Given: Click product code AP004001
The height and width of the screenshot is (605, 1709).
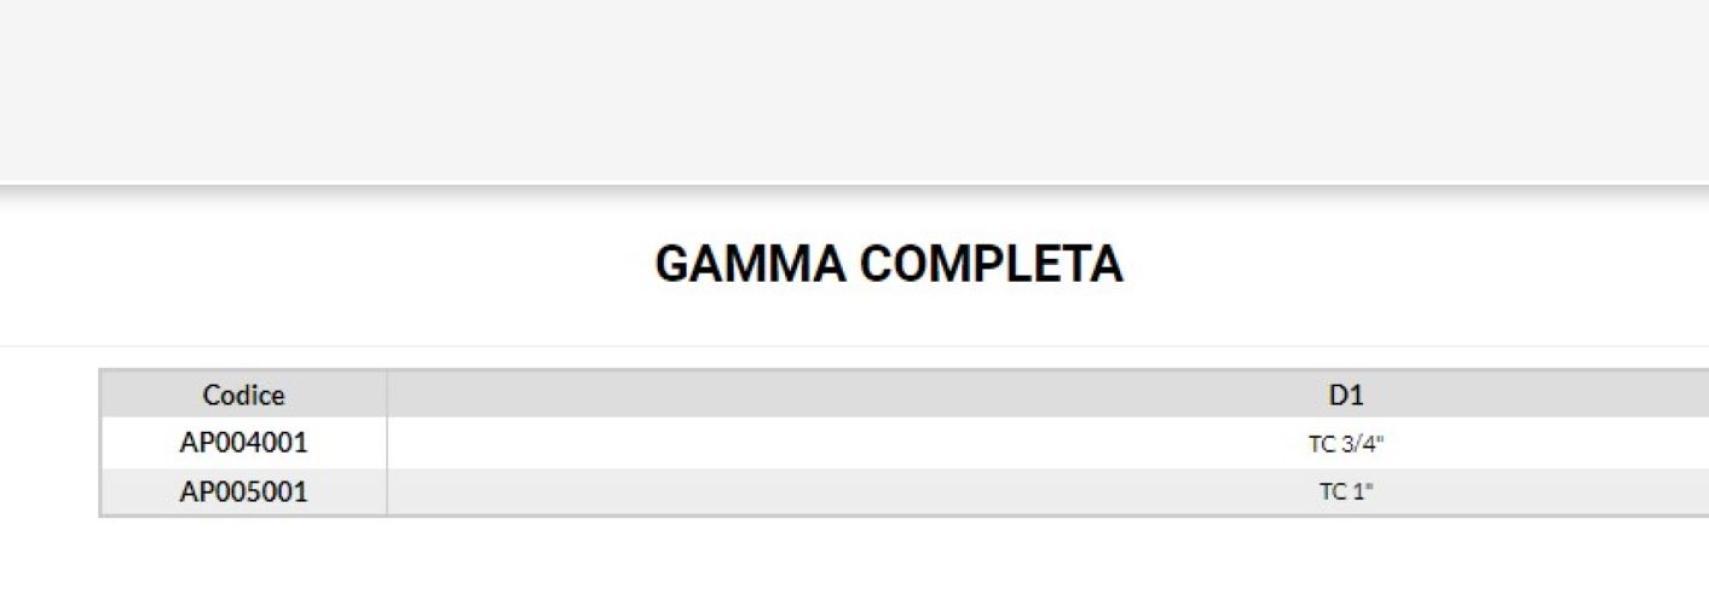Looking at the screenshot, I should coord(243,442).
